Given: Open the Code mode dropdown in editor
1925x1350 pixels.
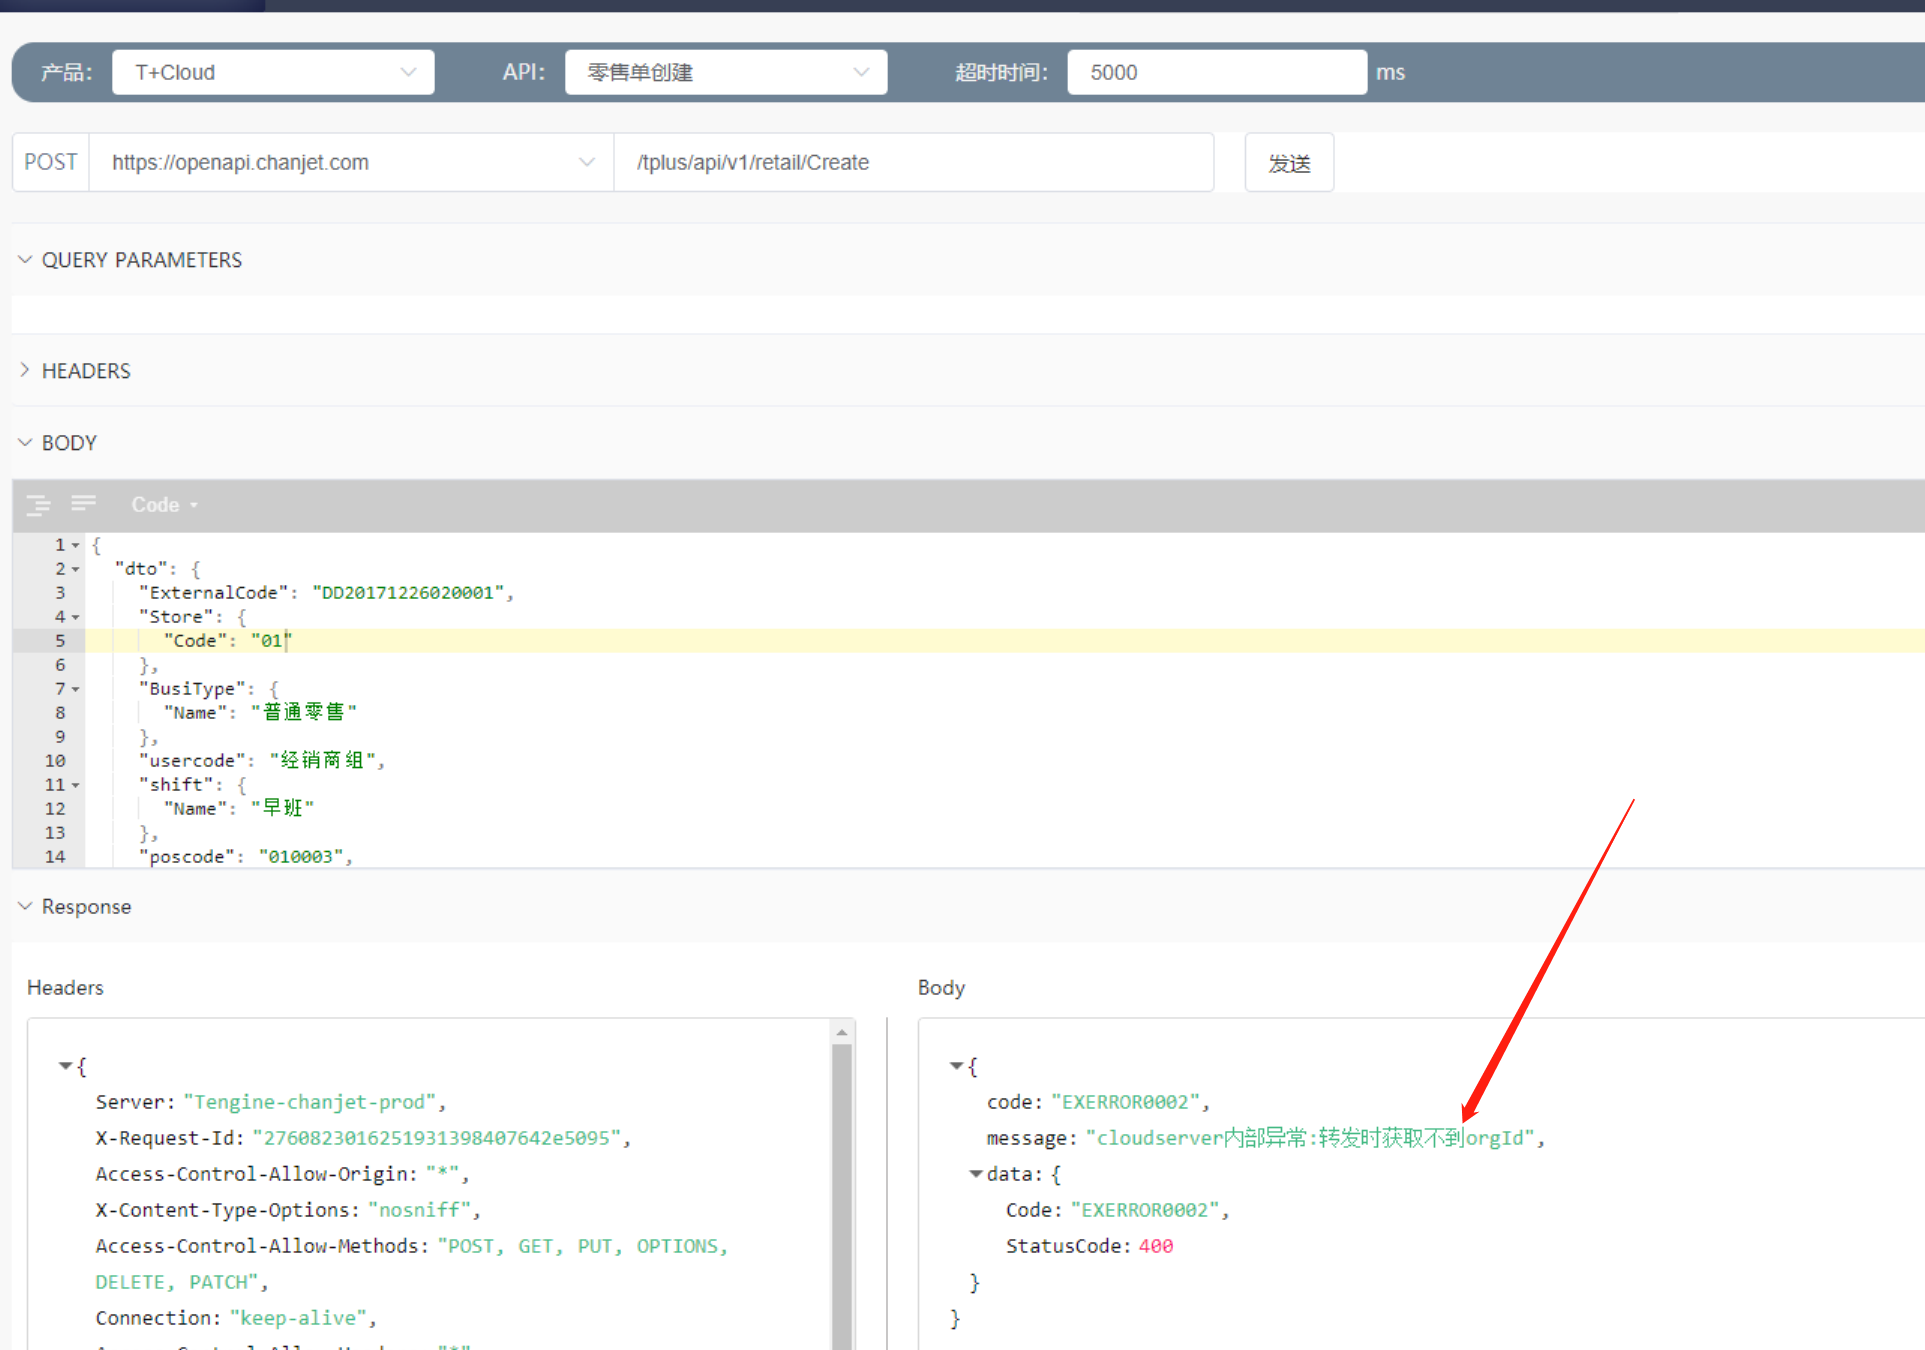Looking at the screenshot, I should pyautogui.click(x=165, y=505).
